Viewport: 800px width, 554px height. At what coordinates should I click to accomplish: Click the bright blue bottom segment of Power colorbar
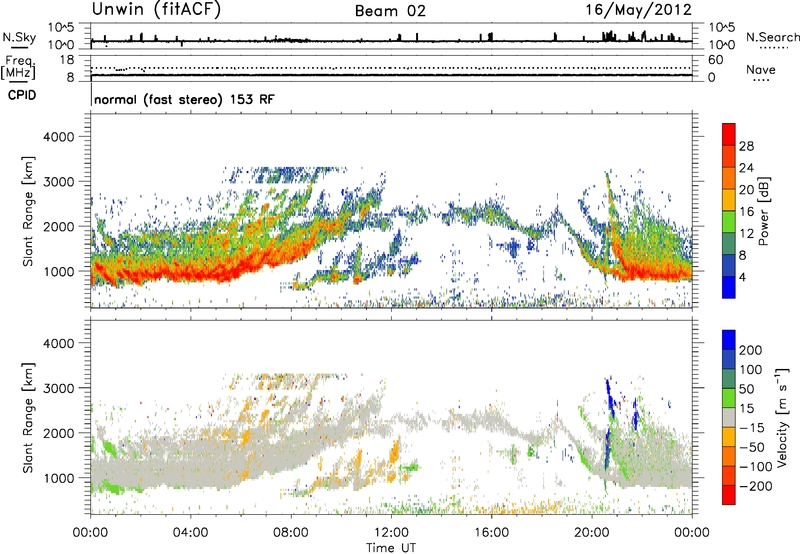(x=729, y=287)
